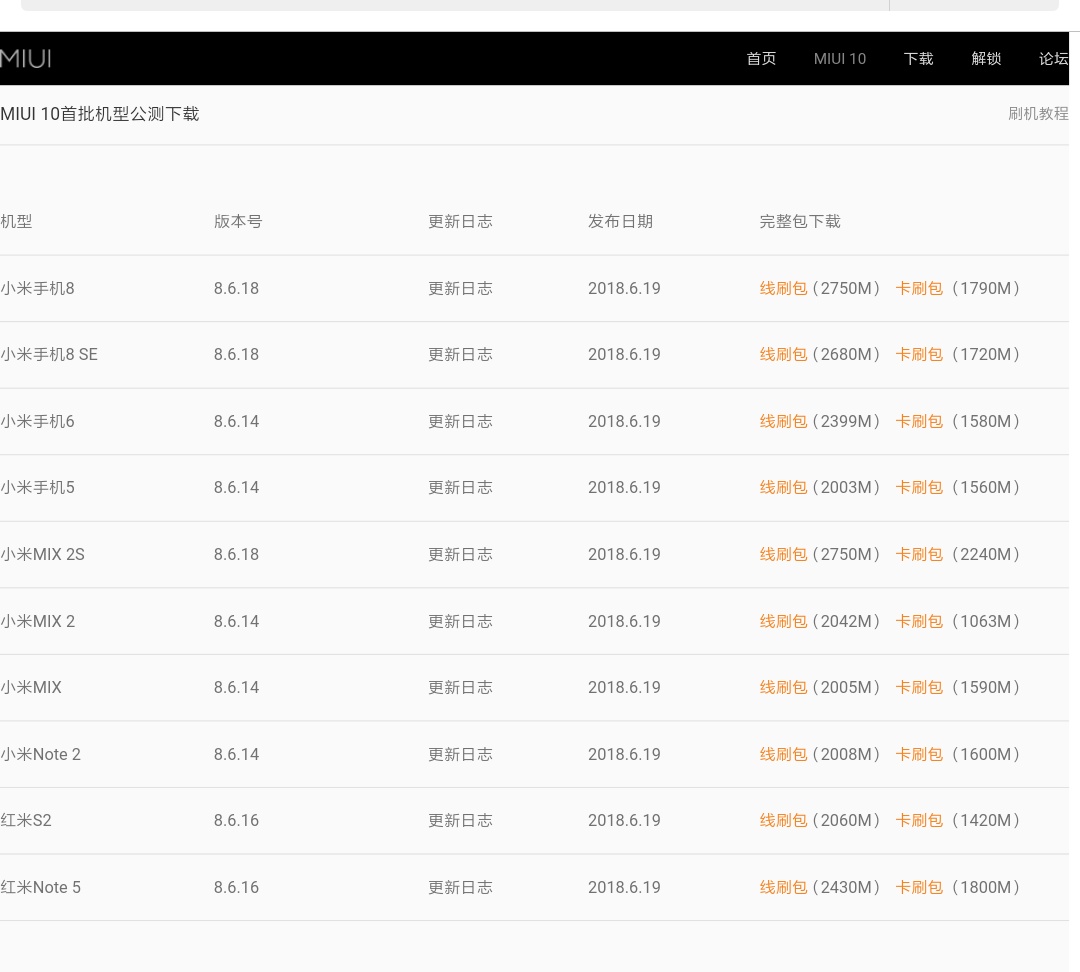Select the 小米MIX 2S model name

click(x=42, y=554)
